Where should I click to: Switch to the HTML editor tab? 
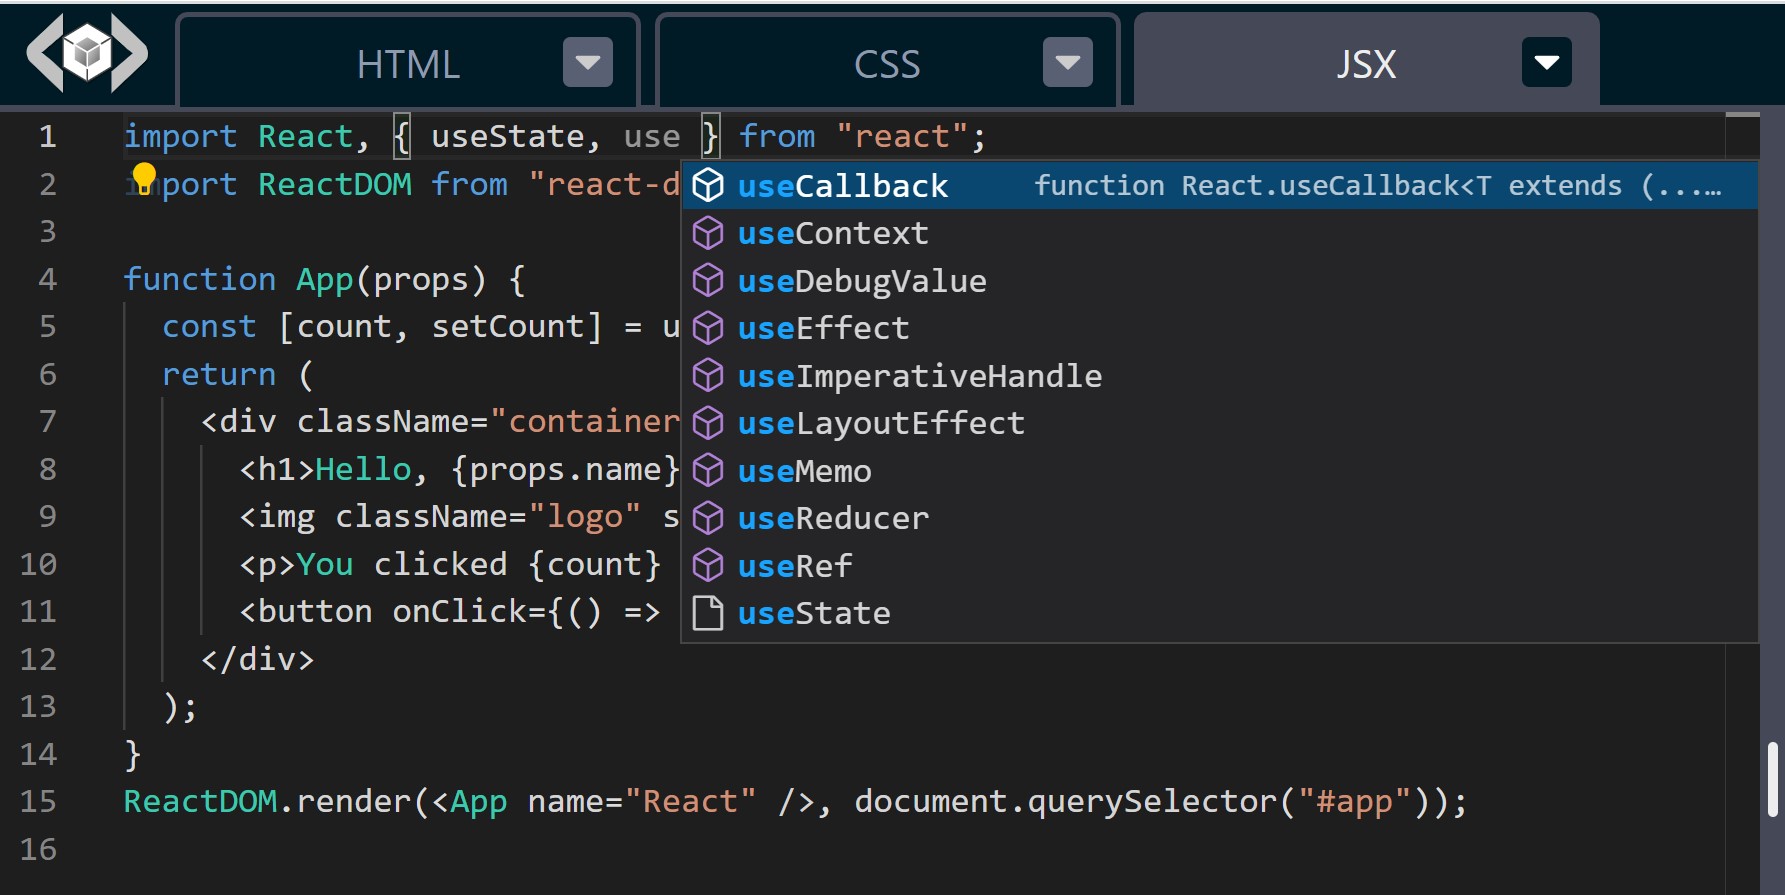point(408,65)
